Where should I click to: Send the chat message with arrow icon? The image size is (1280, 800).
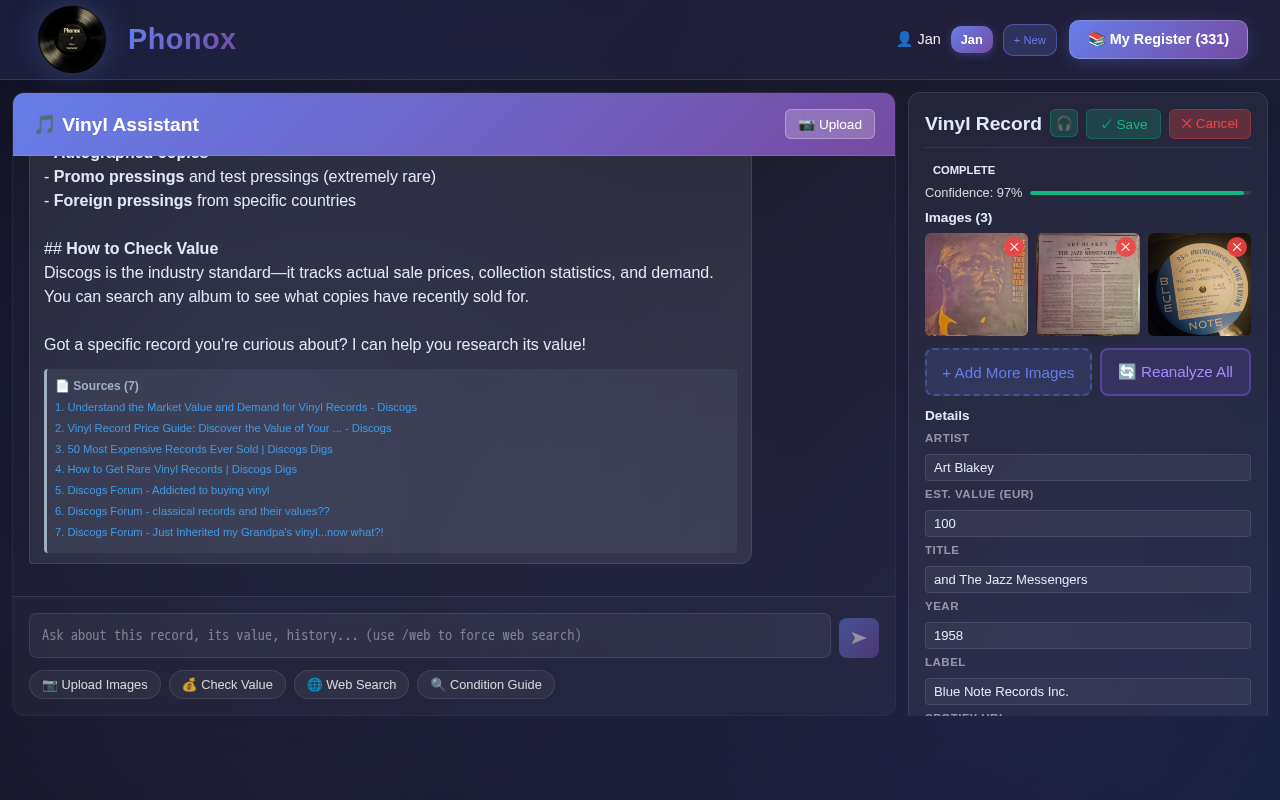(859, 638)
